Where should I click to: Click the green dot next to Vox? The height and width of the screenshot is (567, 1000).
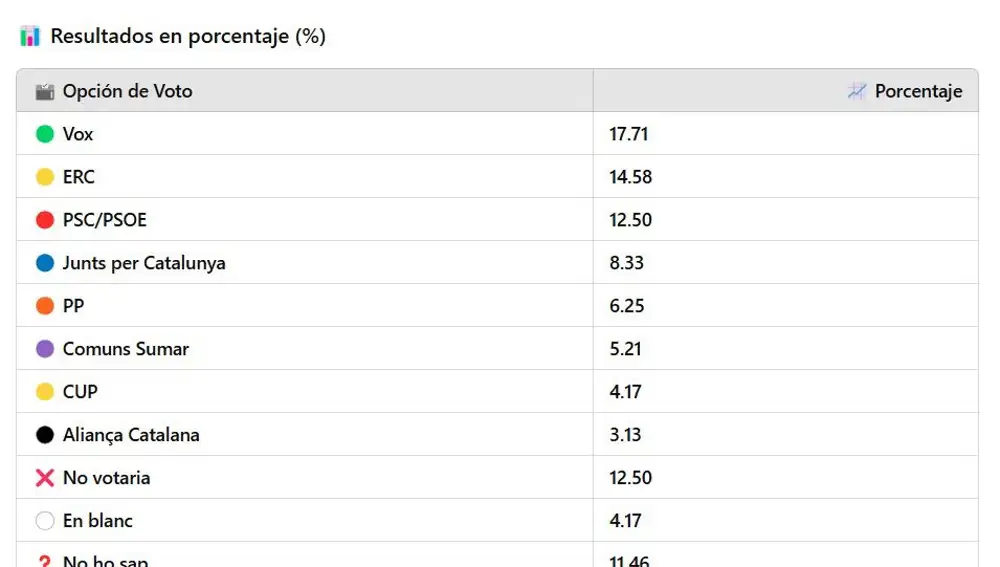(x=45, y=134)
